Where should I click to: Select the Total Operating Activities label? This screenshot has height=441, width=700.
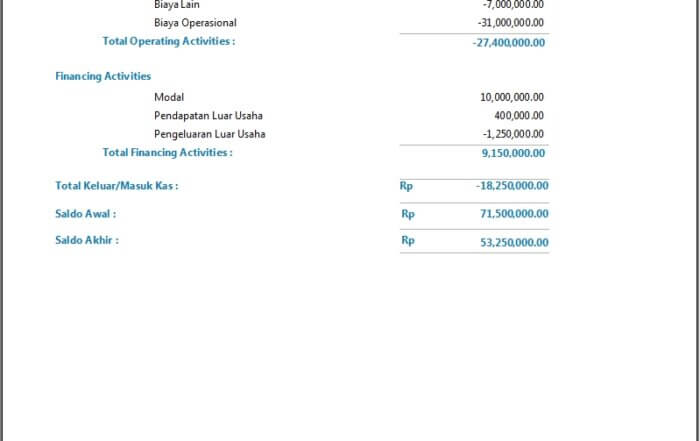[169, 41]
